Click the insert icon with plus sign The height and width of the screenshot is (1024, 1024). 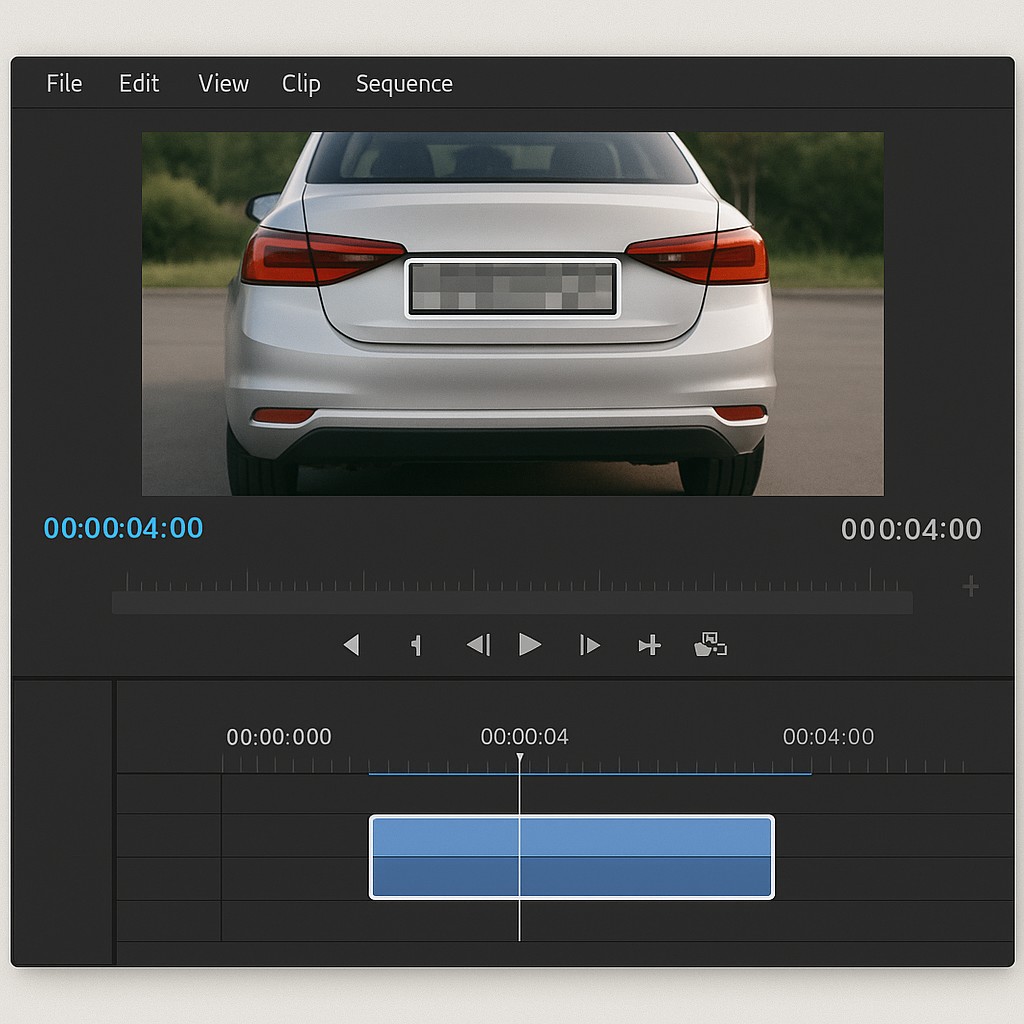click(650, 645)
